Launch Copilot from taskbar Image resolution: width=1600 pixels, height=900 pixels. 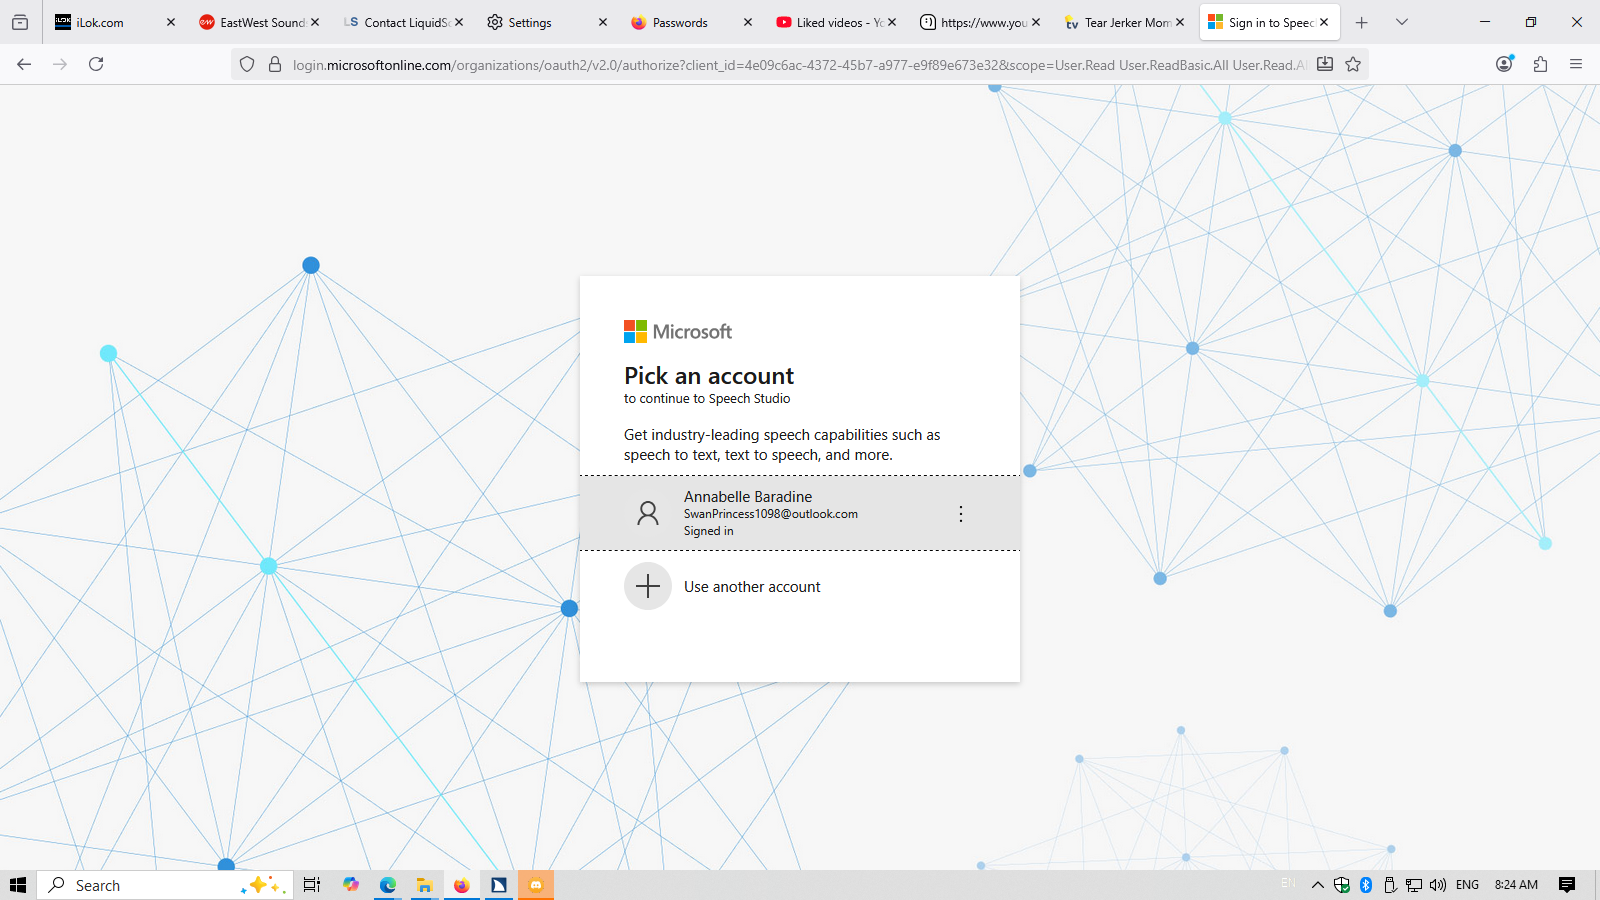coord(350,885)
